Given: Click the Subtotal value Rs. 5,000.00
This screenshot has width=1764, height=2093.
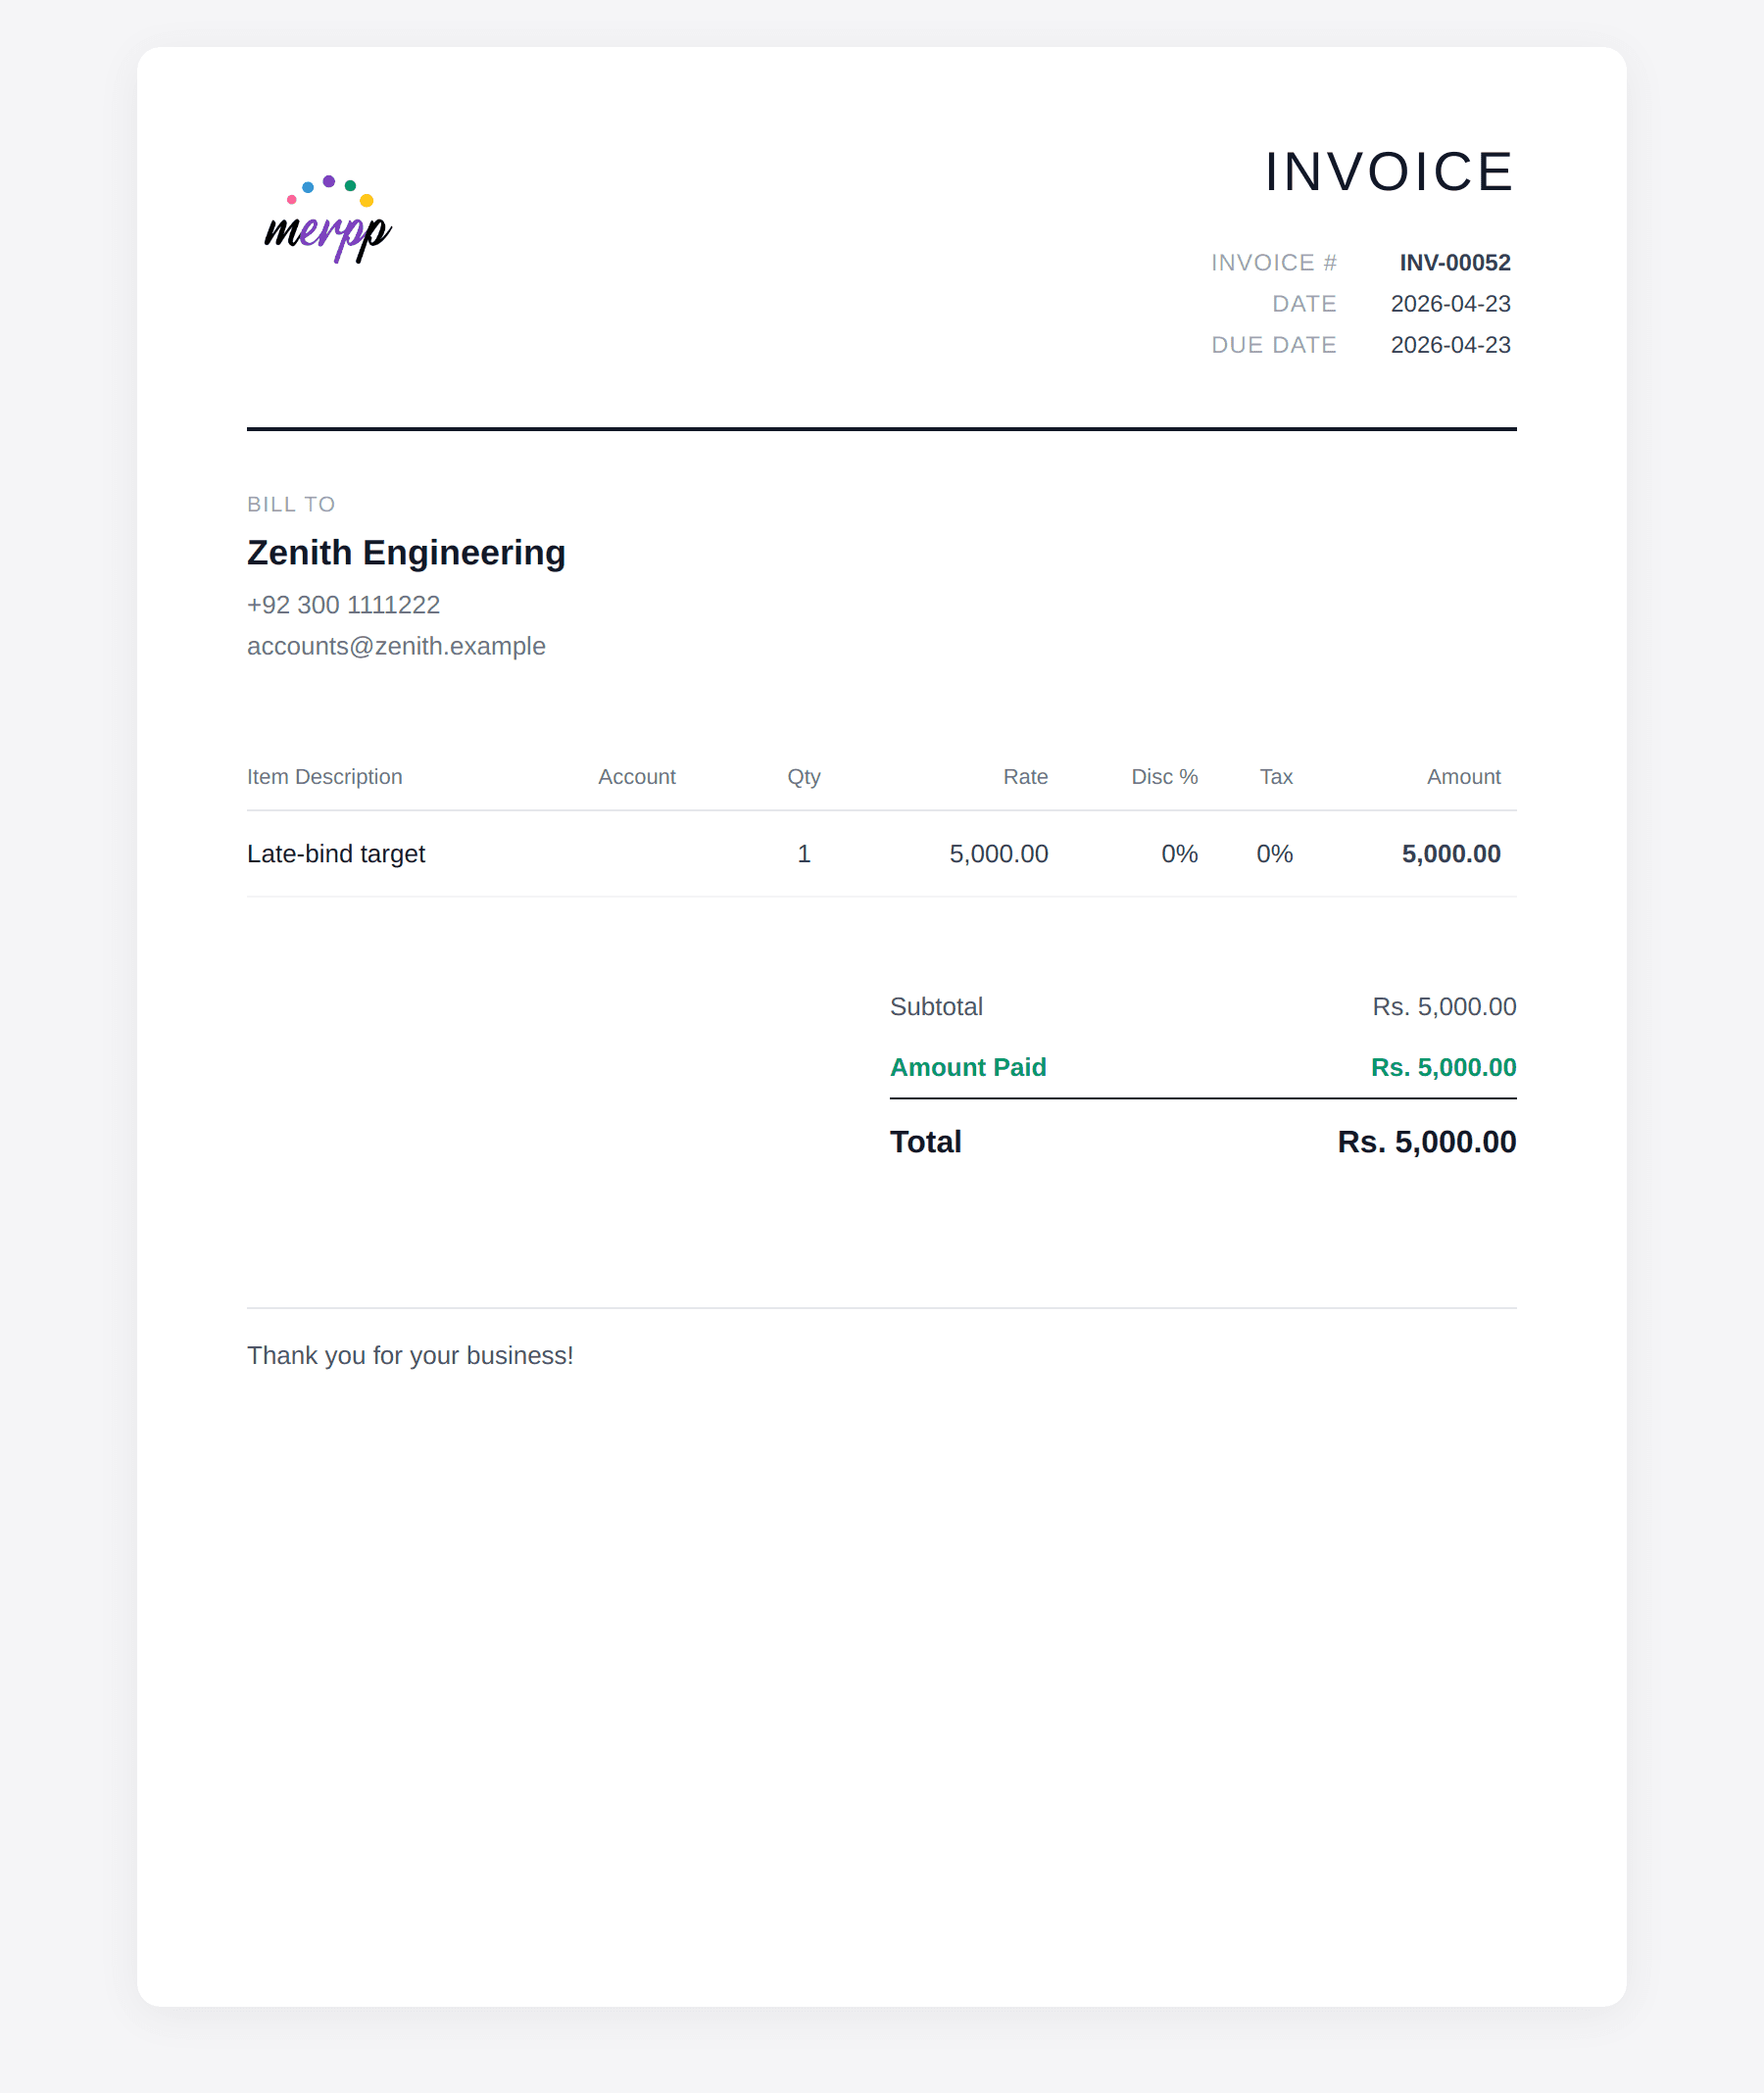Looking at the screenshot, I should pos(1444,1007).
